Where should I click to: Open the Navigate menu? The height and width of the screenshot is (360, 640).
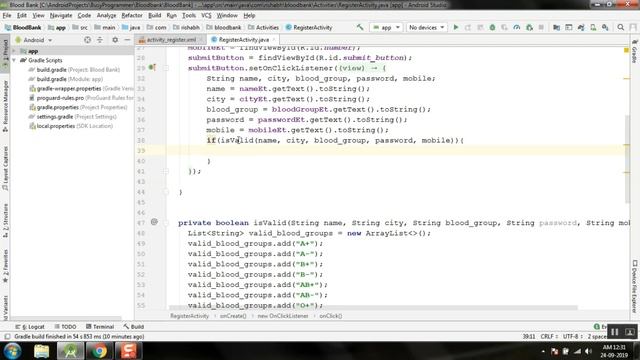coord(61,16)
